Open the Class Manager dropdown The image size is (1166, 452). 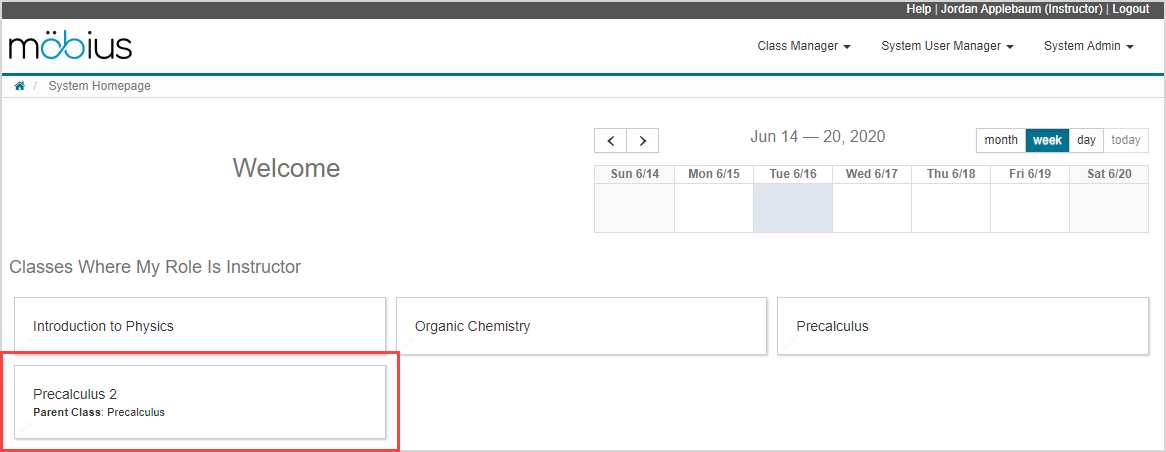[x=803, y=46]
